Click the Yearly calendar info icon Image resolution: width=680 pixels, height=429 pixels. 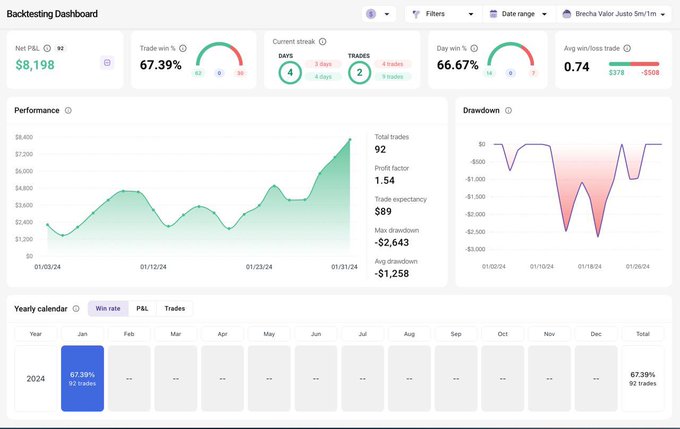(x=76, y=309)
